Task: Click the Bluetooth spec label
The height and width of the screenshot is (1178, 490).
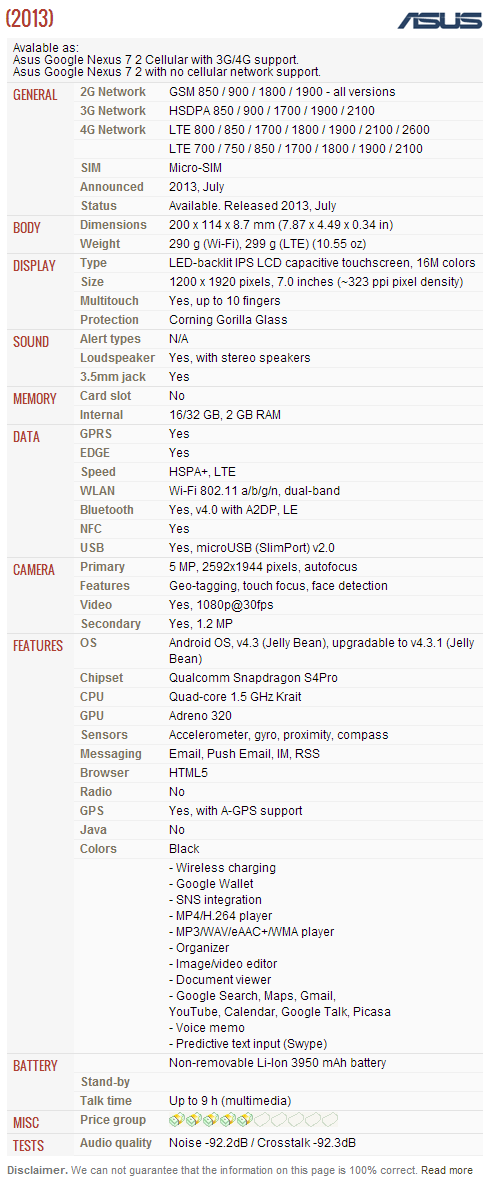Action: (x=107, y=509)
